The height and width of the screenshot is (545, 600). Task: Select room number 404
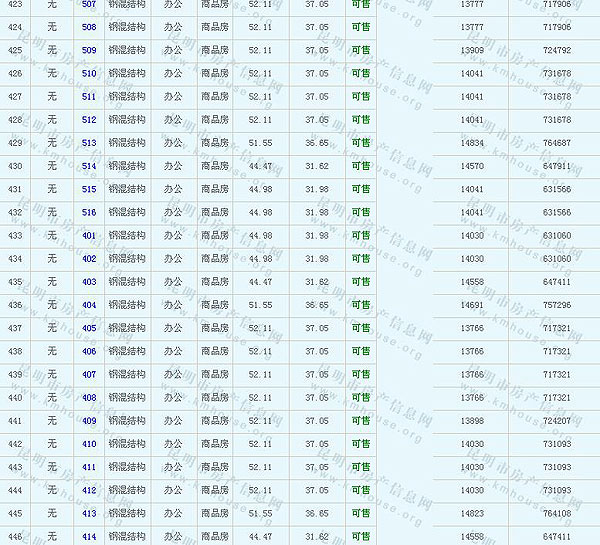(x=89, y=305)
